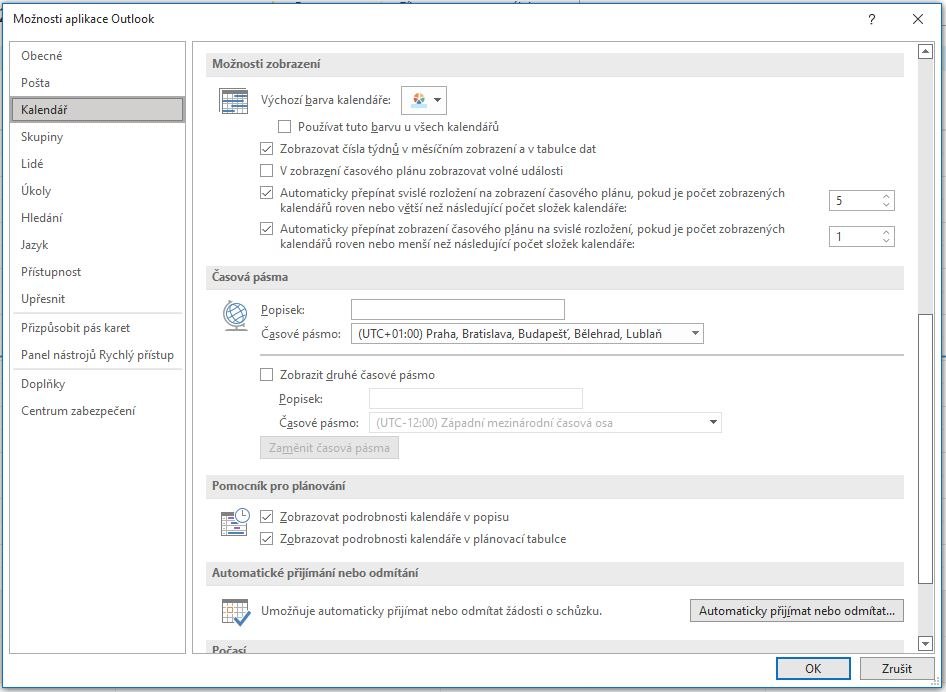Click the second time zone Popisek field

[x=476, y=399]
